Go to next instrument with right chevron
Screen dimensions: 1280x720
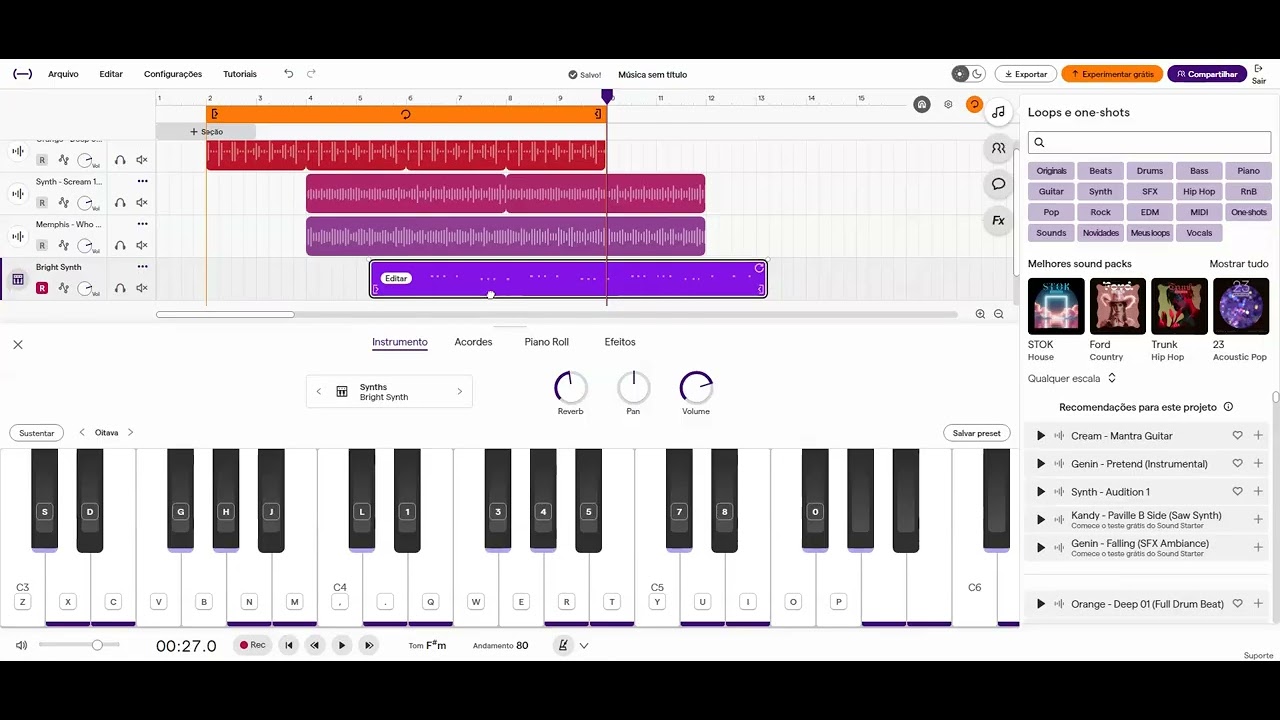460,392
